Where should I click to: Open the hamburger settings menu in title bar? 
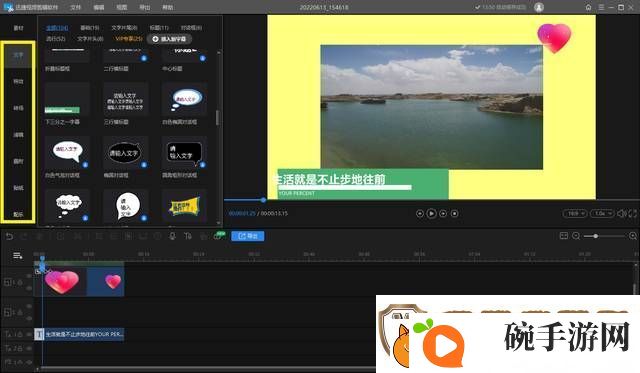601,7
